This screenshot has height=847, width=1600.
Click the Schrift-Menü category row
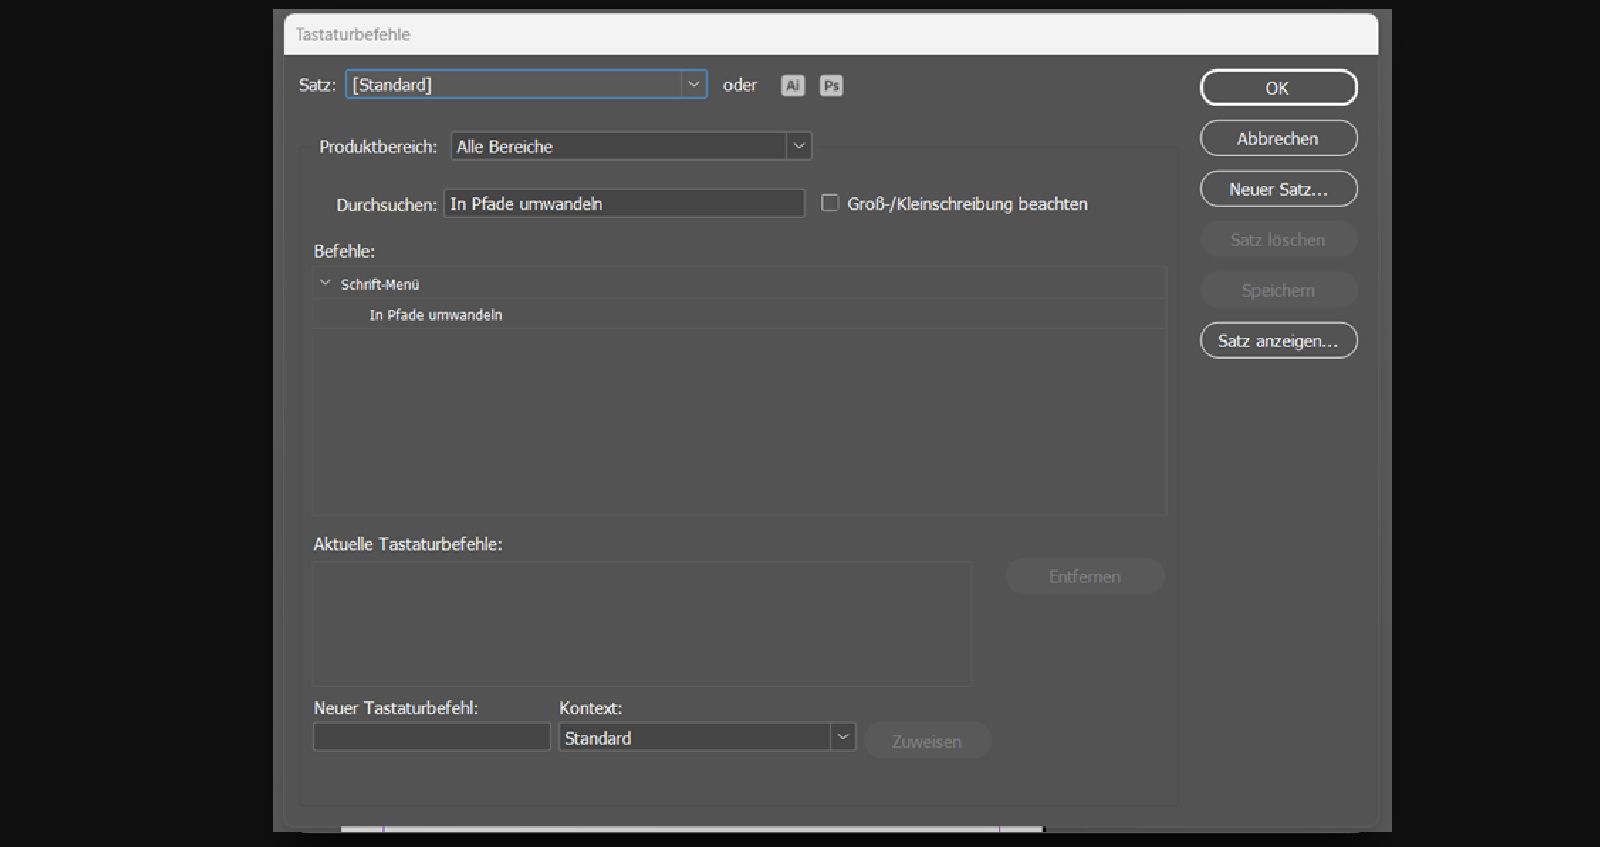pyautogui.click(x=739, y=284)
